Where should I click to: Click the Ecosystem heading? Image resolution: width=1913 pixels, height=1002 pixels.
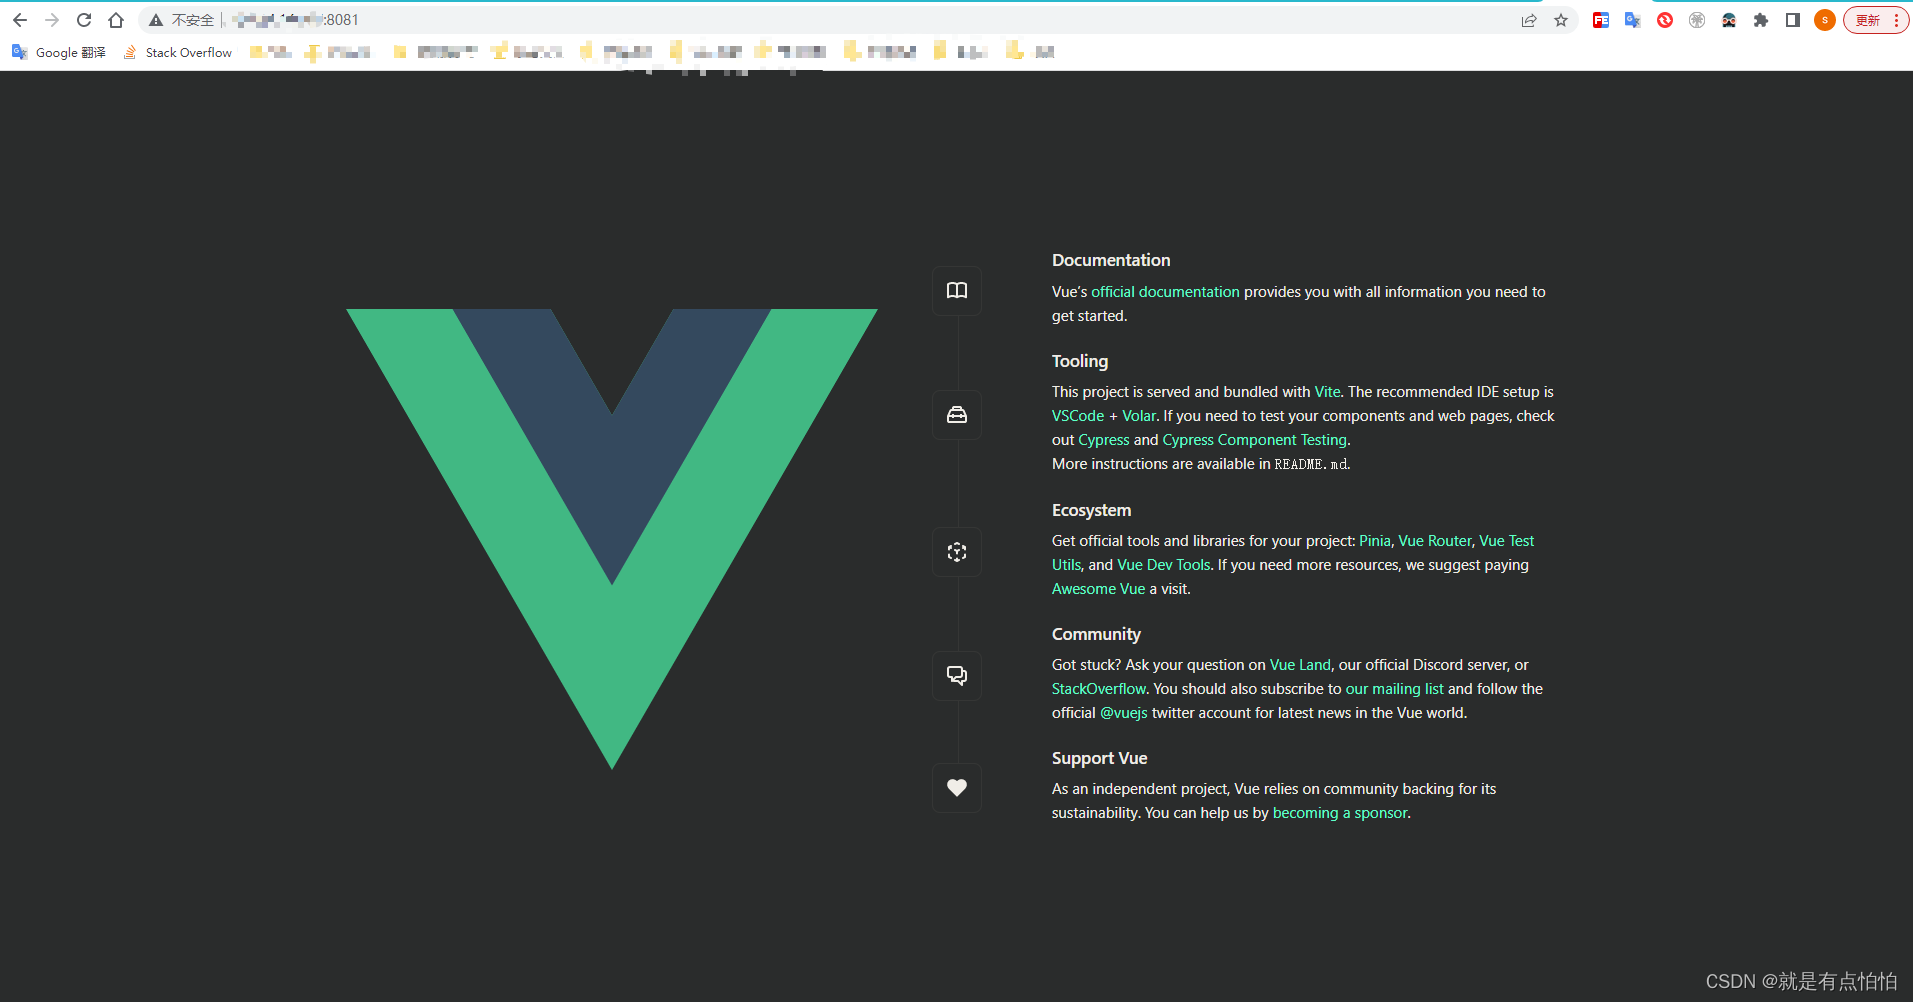(1091, 510)
